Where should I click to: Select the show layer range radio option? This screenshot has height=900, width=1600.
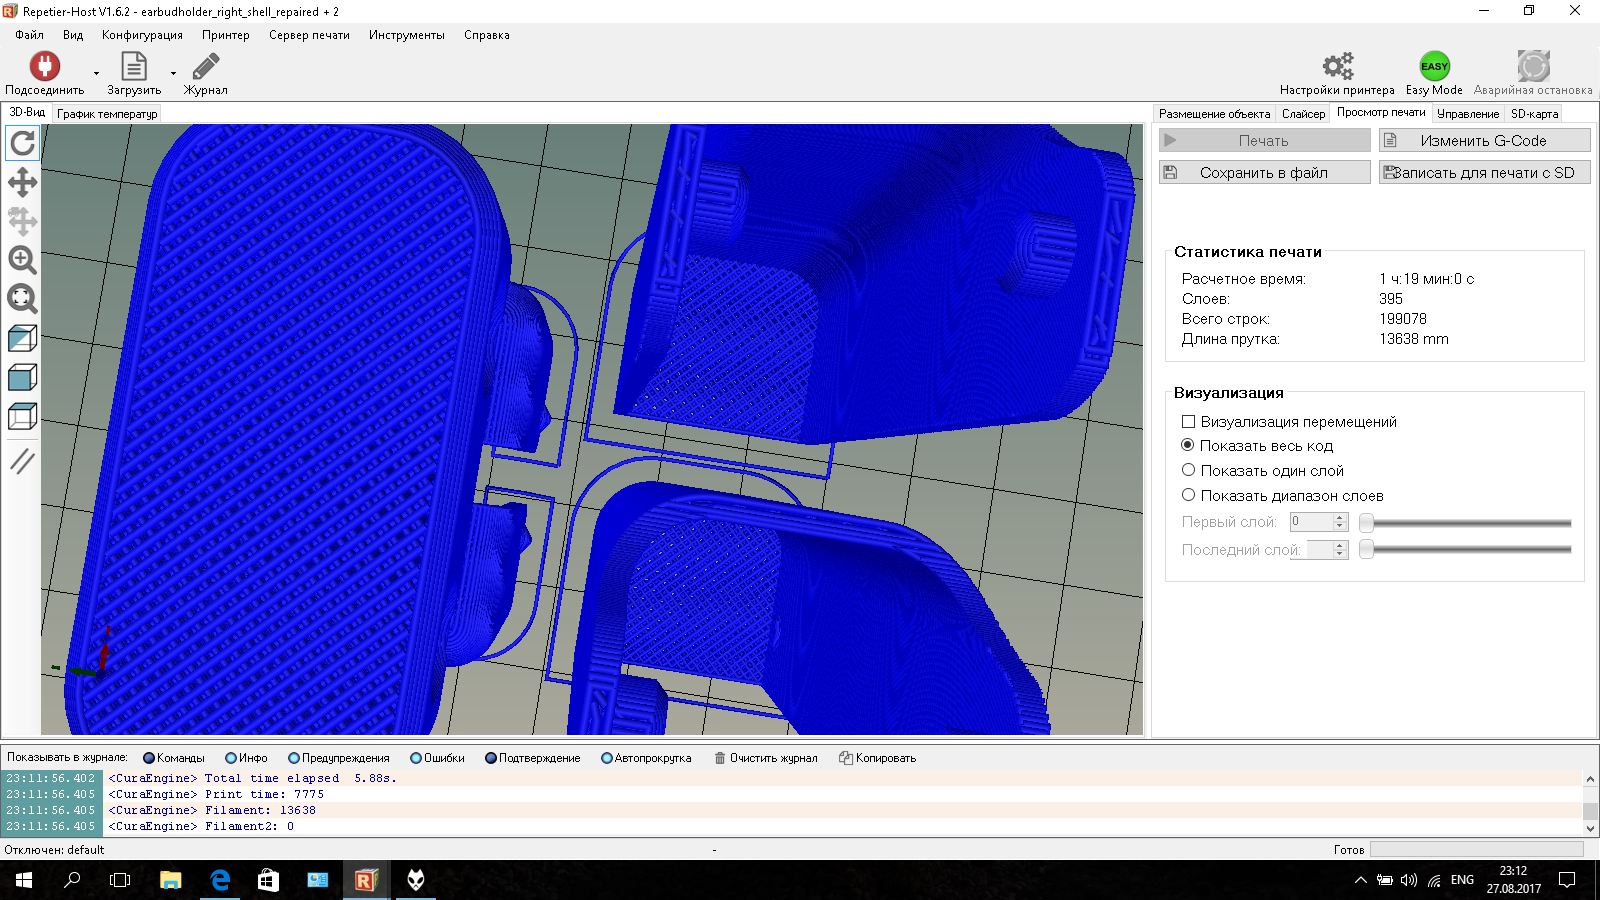1188,495
